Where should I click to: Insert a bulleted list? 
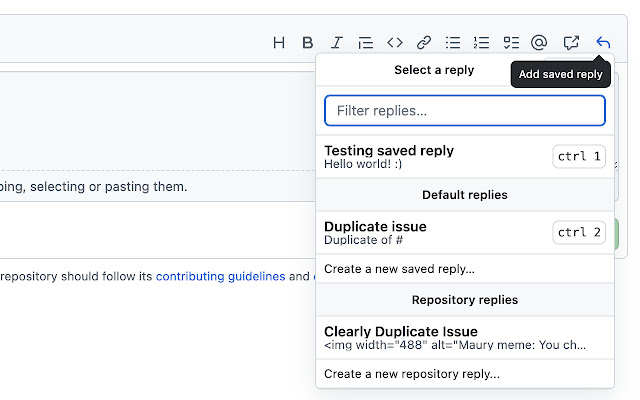click(x=453, y=42)
